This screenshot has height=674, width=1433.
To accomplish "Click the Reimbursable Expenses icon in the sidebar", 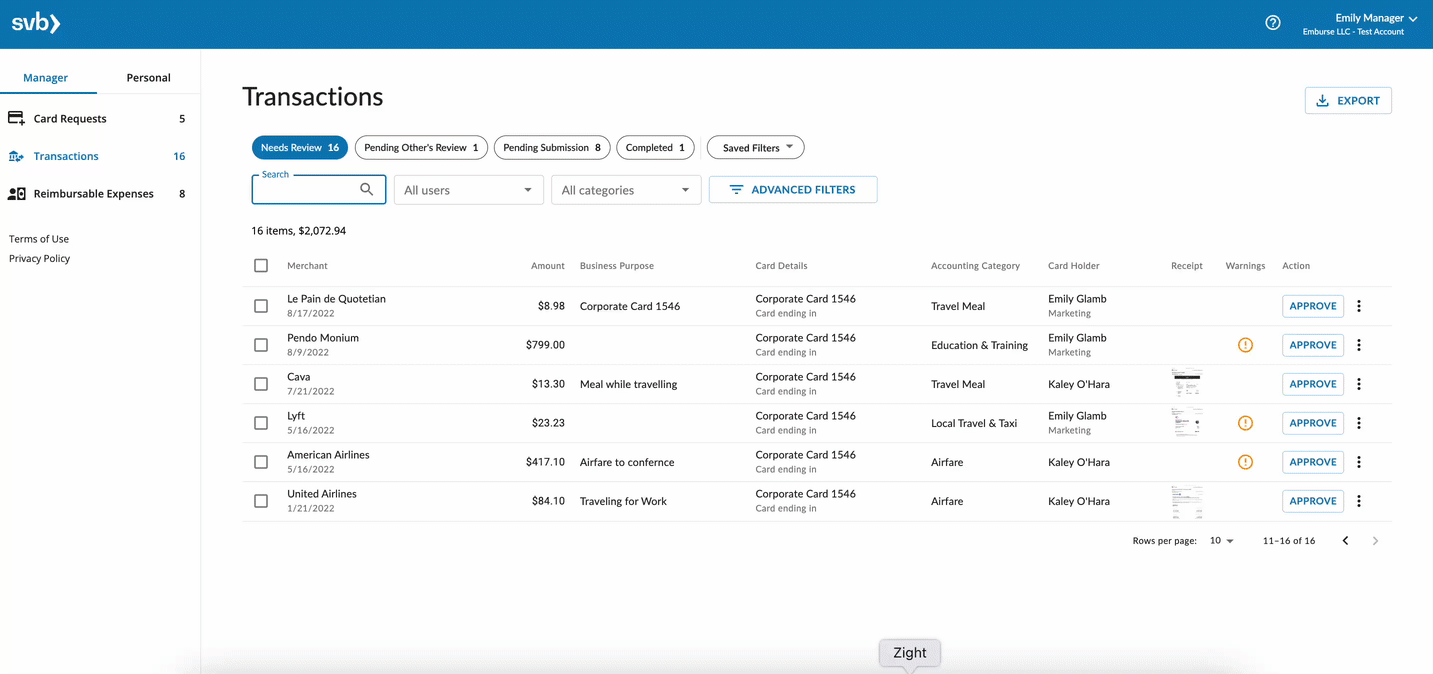I will point(16,194).
